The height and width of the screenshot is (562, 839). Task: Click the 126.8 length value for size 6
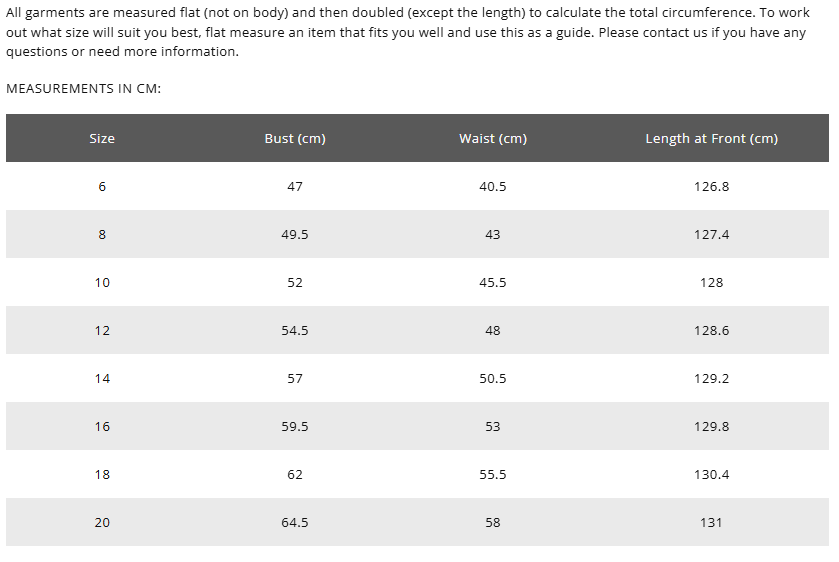coord(711,186)
